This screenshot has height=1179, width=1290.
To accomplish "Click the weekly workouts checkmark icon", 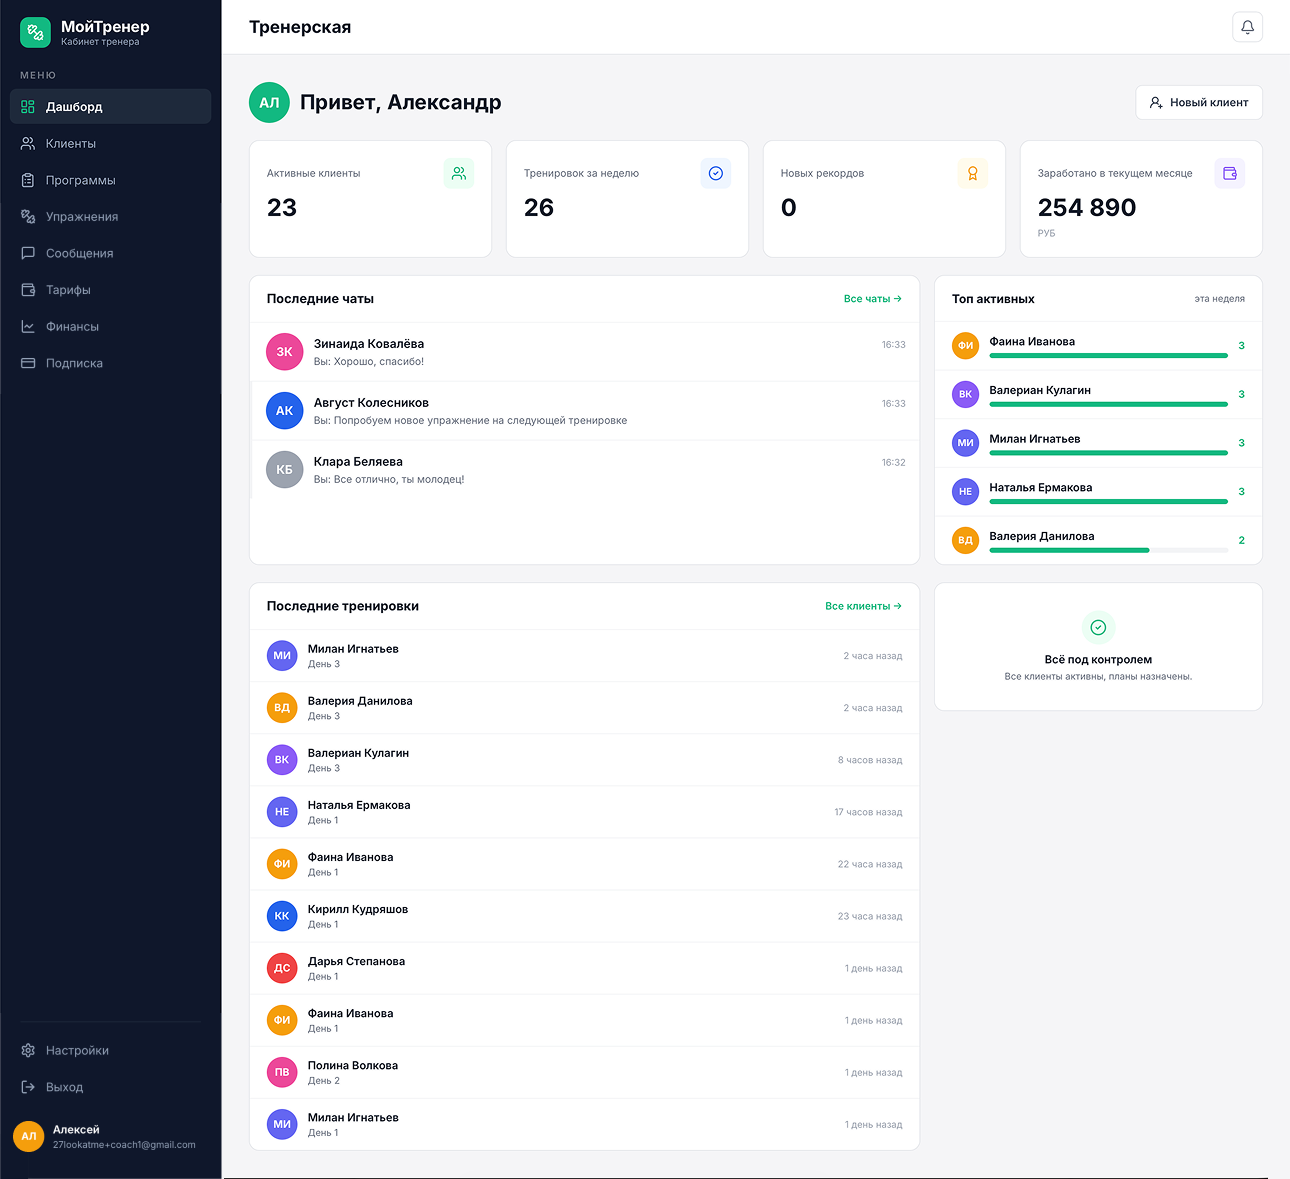I will point(716,173).
